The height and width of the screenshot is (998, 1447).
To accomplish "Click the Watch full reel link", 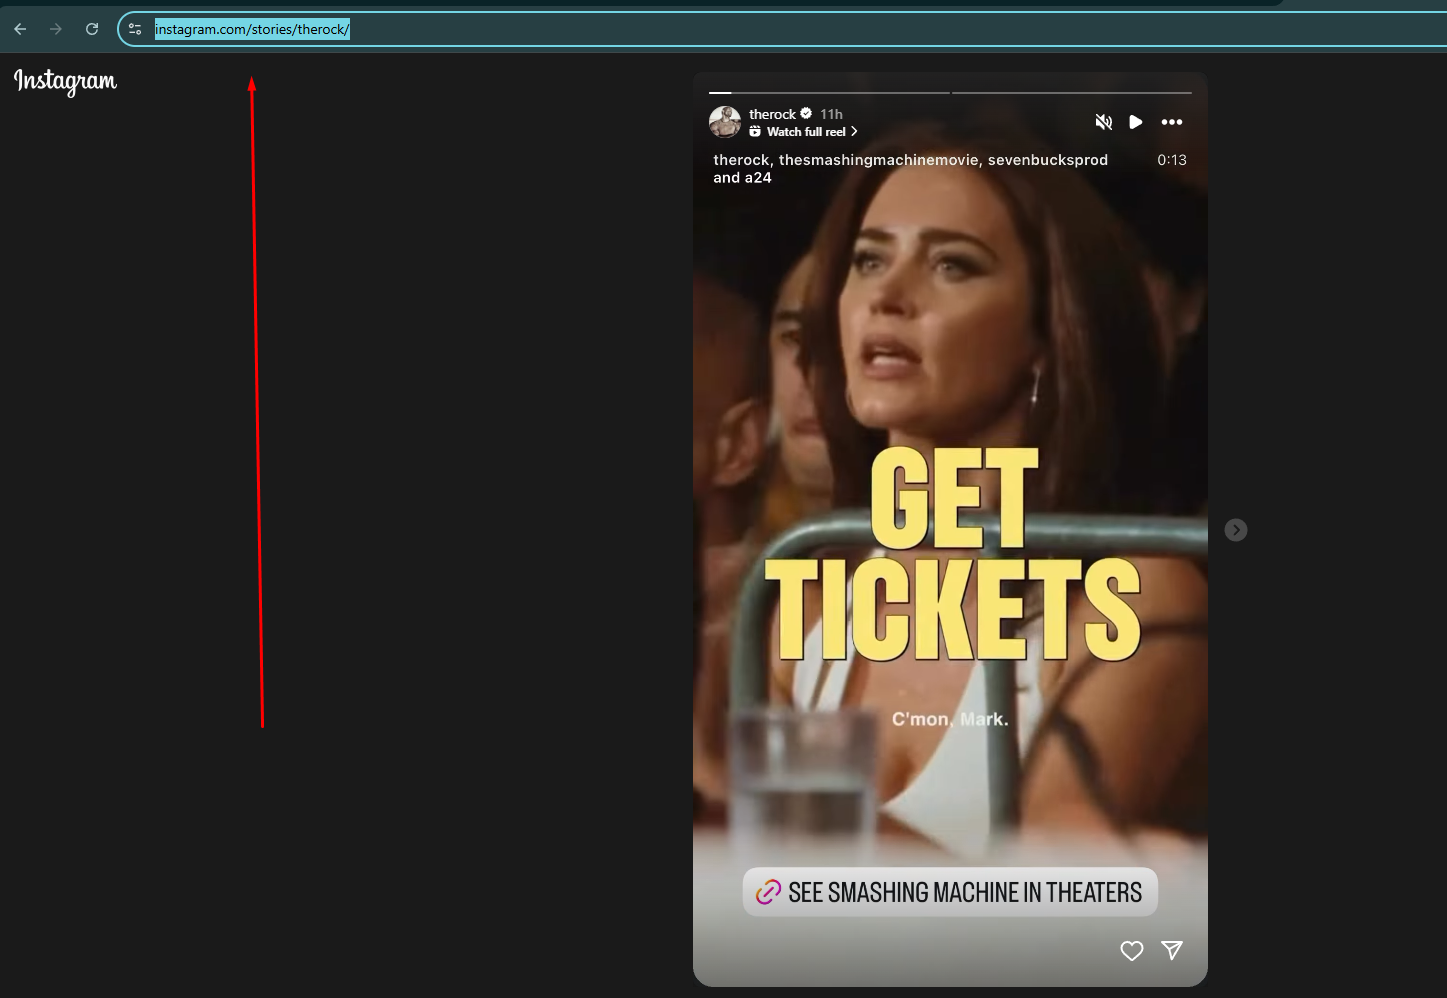I will [x=805, y=132].
